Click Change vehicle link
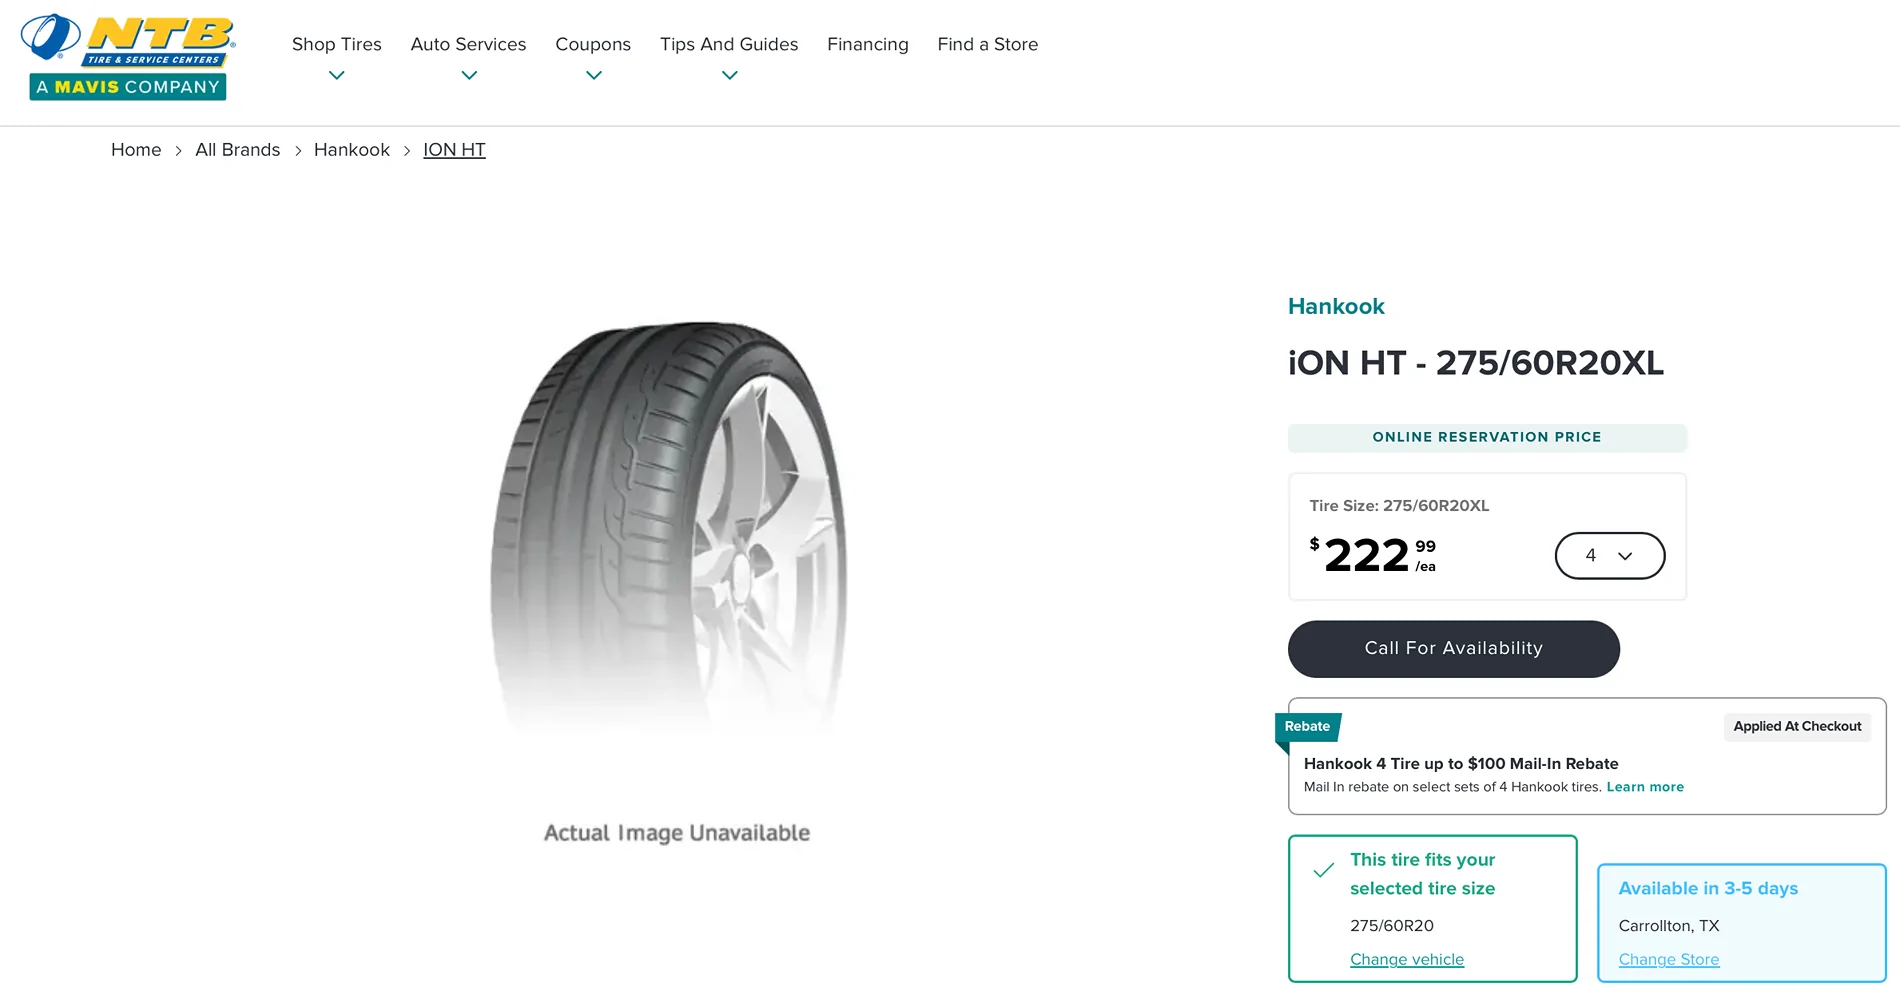 (1406, 958)
